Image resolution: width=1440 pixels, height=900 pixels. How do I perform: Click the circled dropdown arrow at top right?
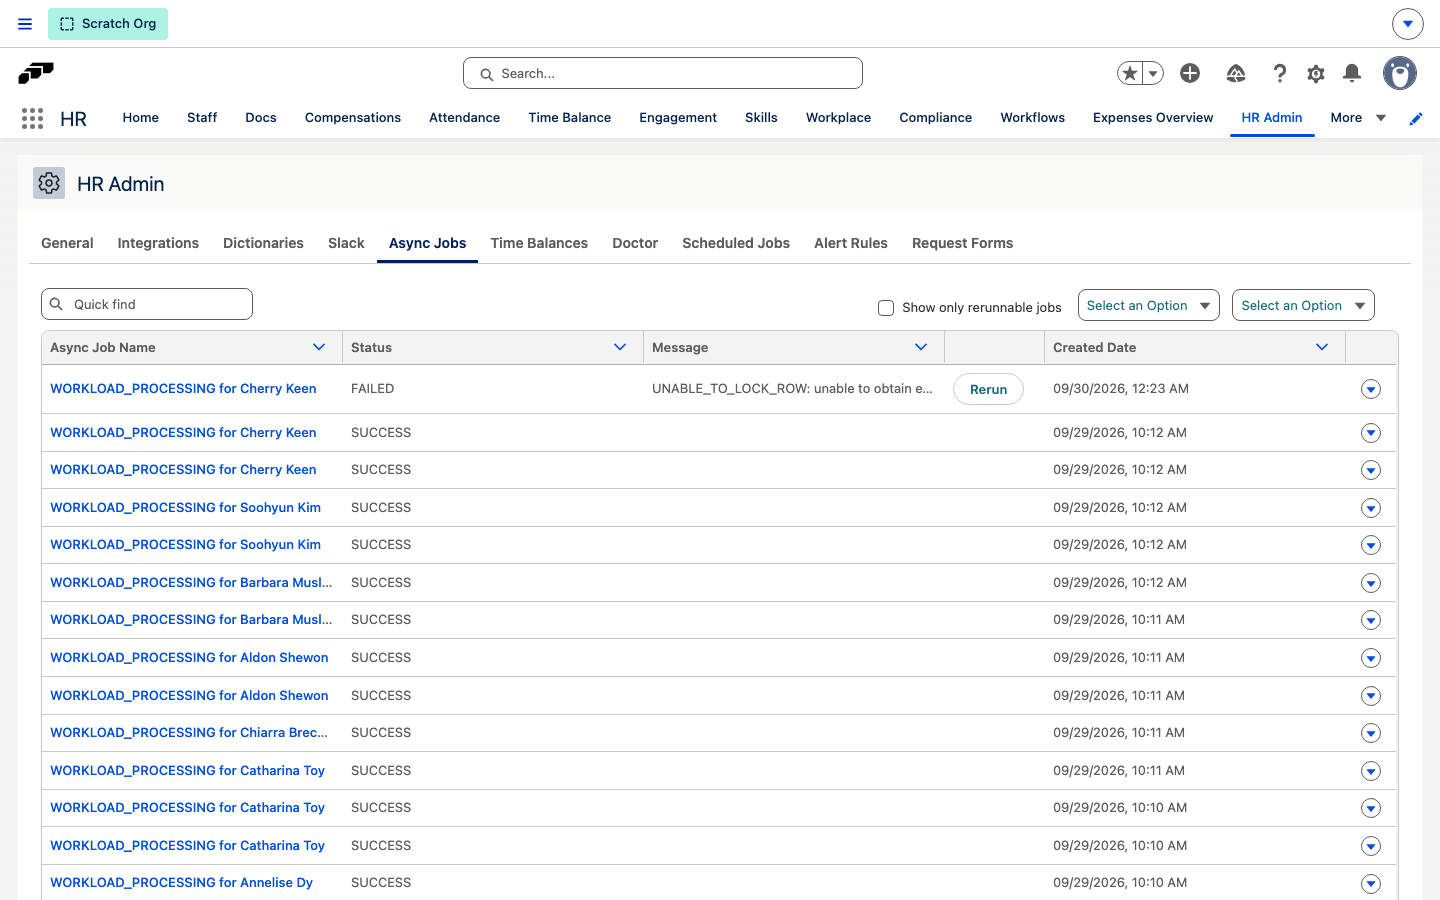pyautogui.click(x=1407, y=23)
